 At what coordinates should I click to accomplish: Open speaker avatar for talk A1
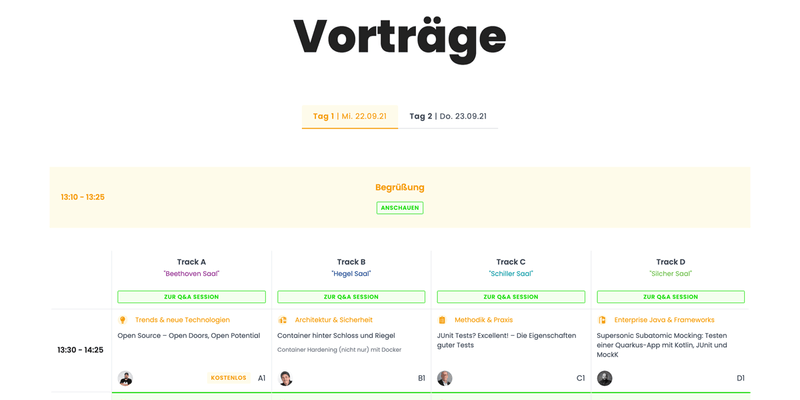126,378
